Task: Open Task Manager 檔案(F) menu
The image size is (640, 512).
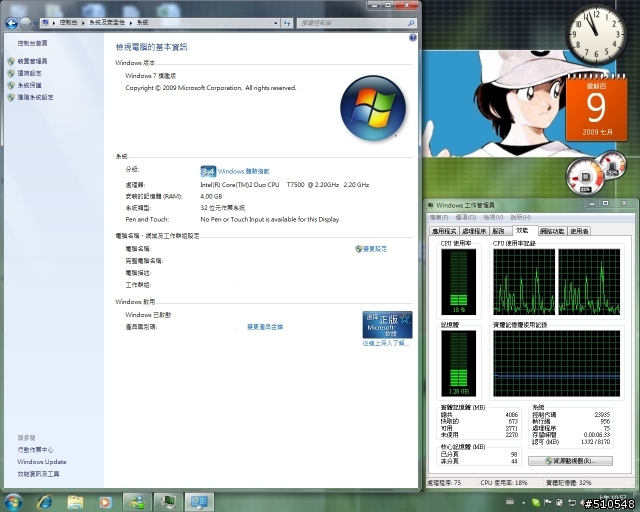Action: pos(439,217)
